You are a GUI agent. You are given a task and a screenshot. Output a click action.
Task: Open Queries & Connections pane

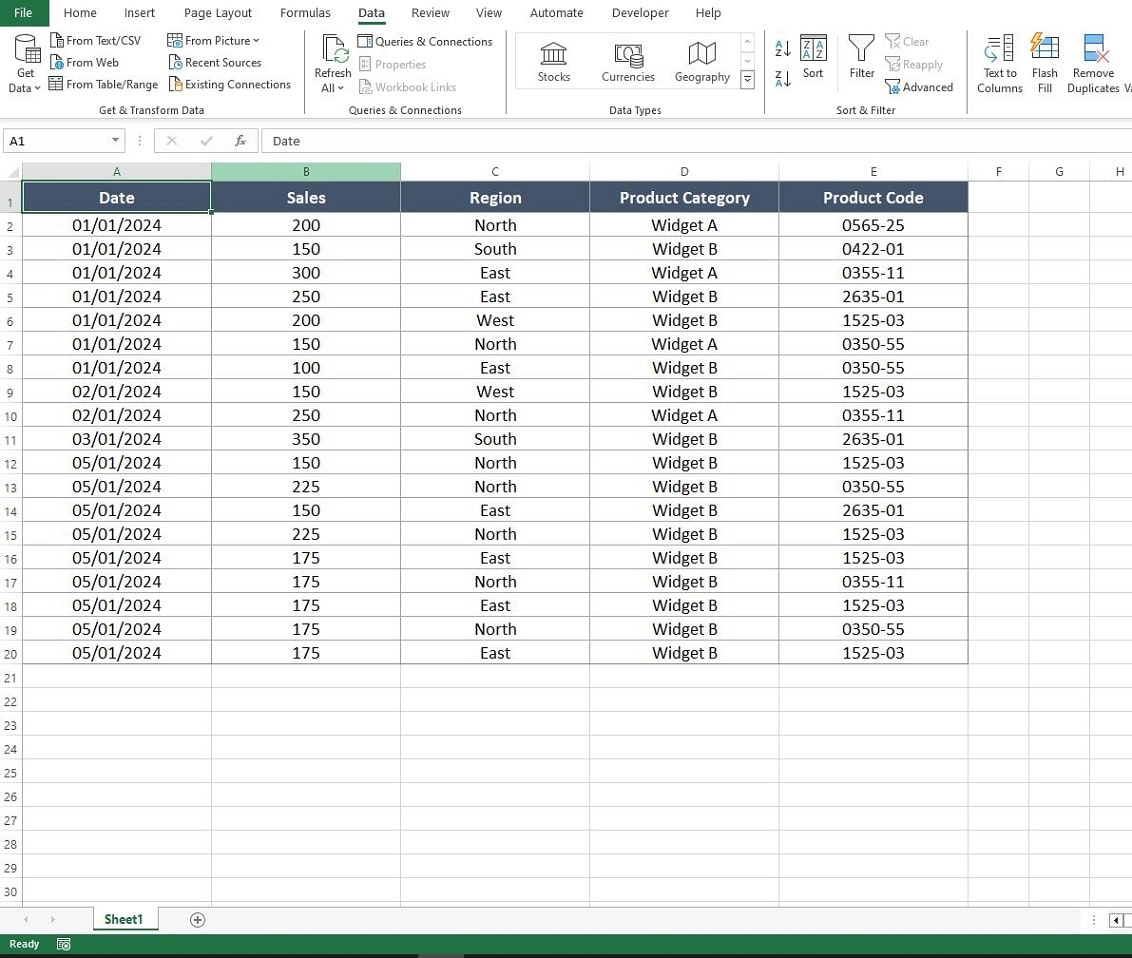pos(425,41)
